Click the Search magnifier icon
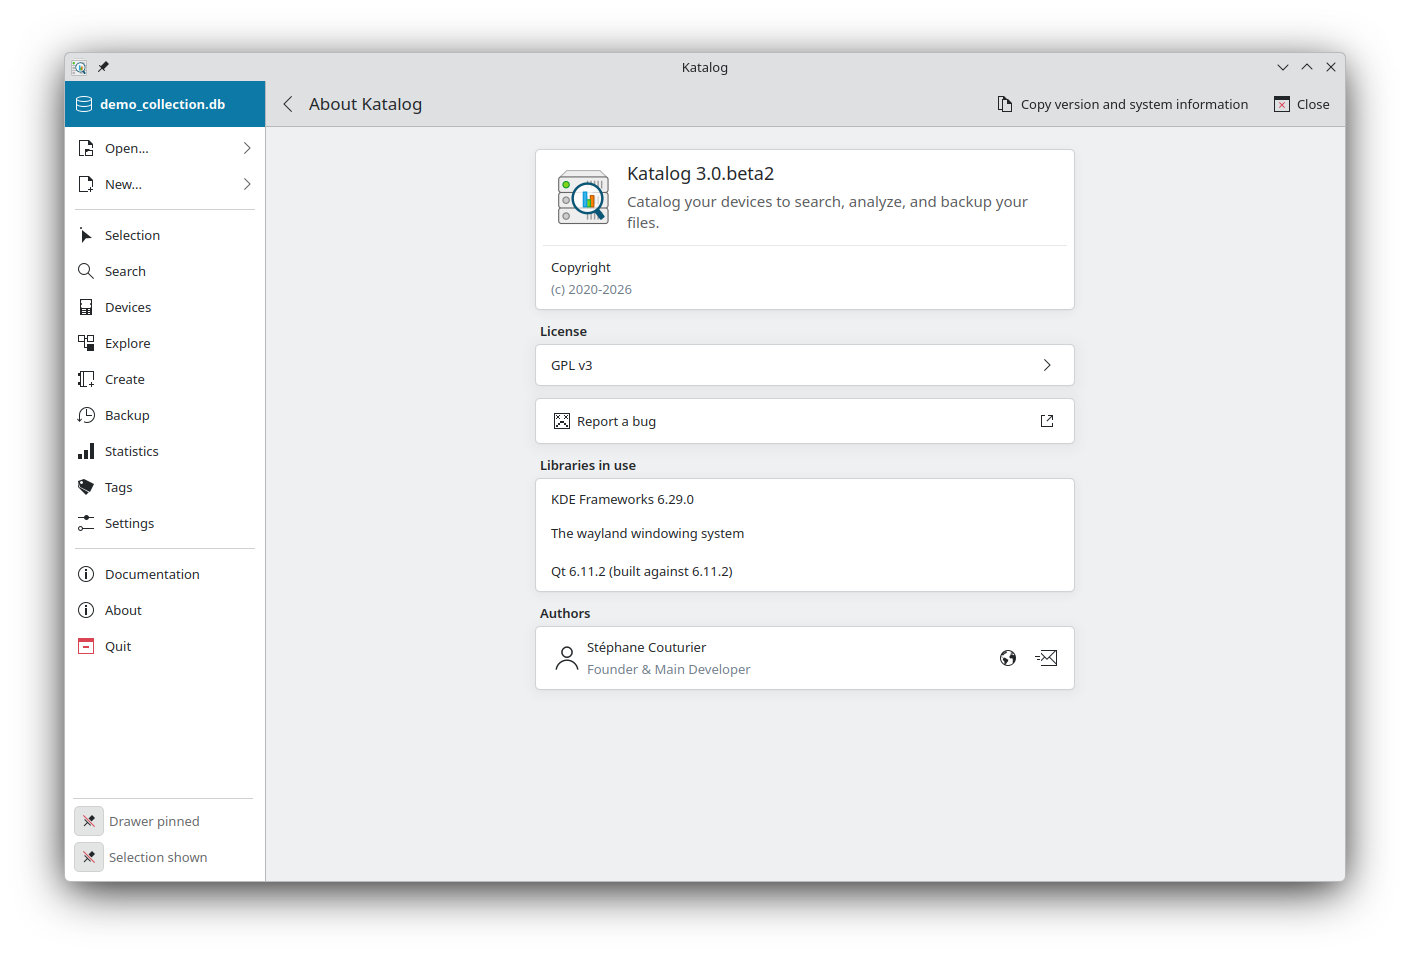This screenshot has width=1410, height=958. point(86,271)
